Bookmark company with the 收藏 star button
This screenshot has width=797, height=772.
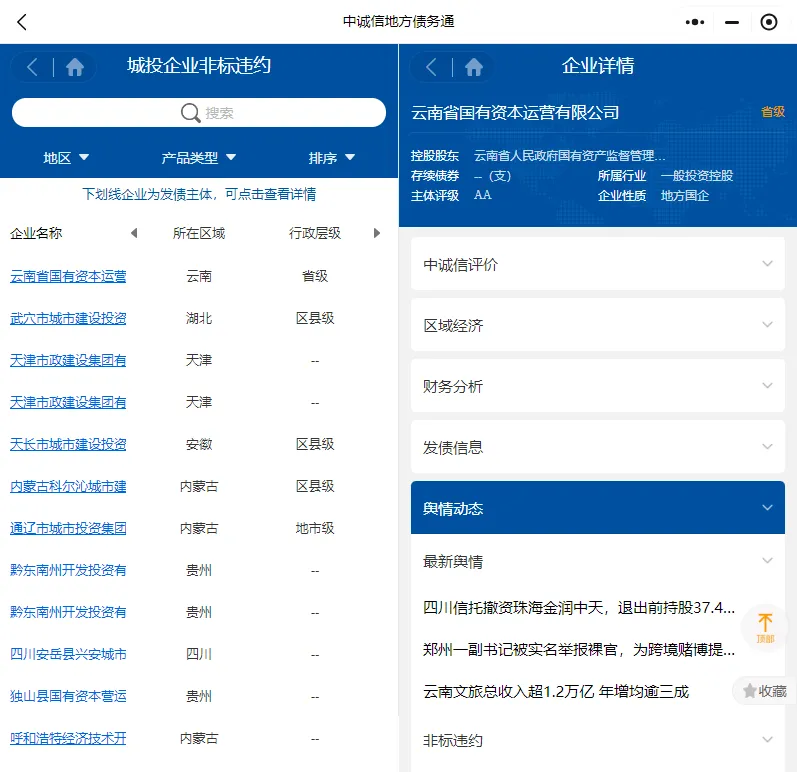pyautogui.click(x=764, y=691)
